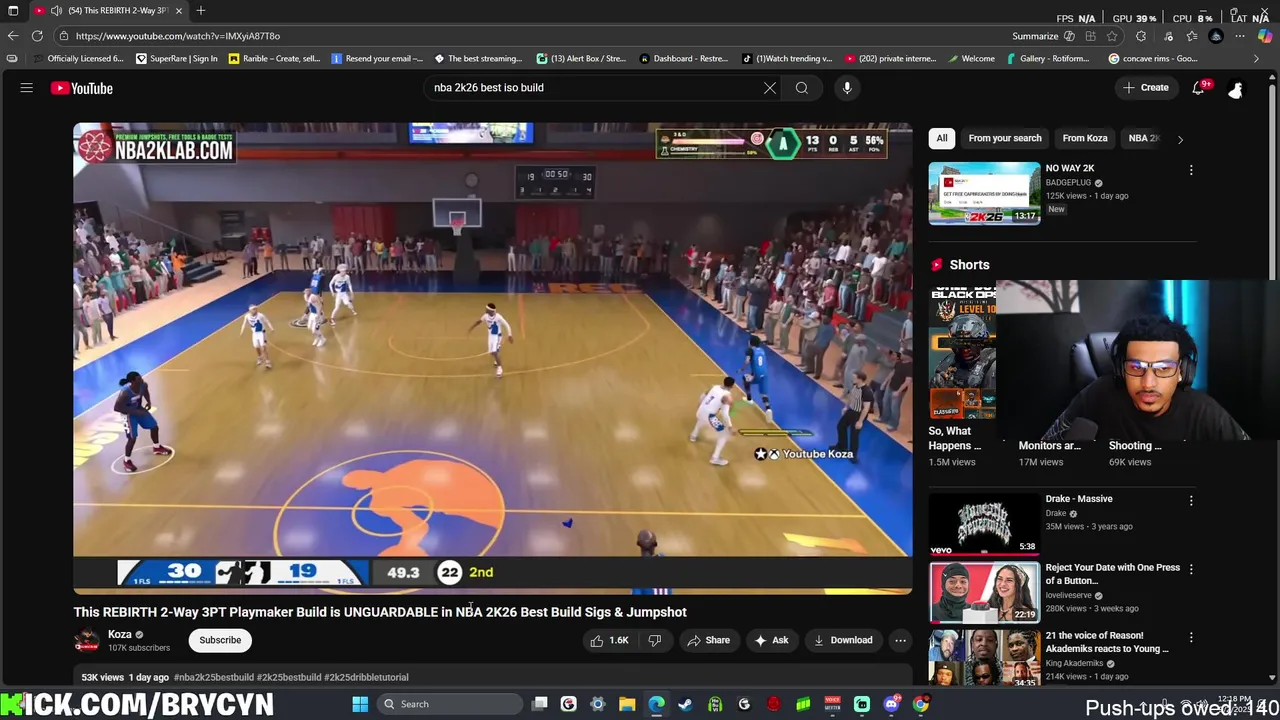Open Koza channel avatar
Screen dimensions: 1280x720
click(x=87, y=640)
